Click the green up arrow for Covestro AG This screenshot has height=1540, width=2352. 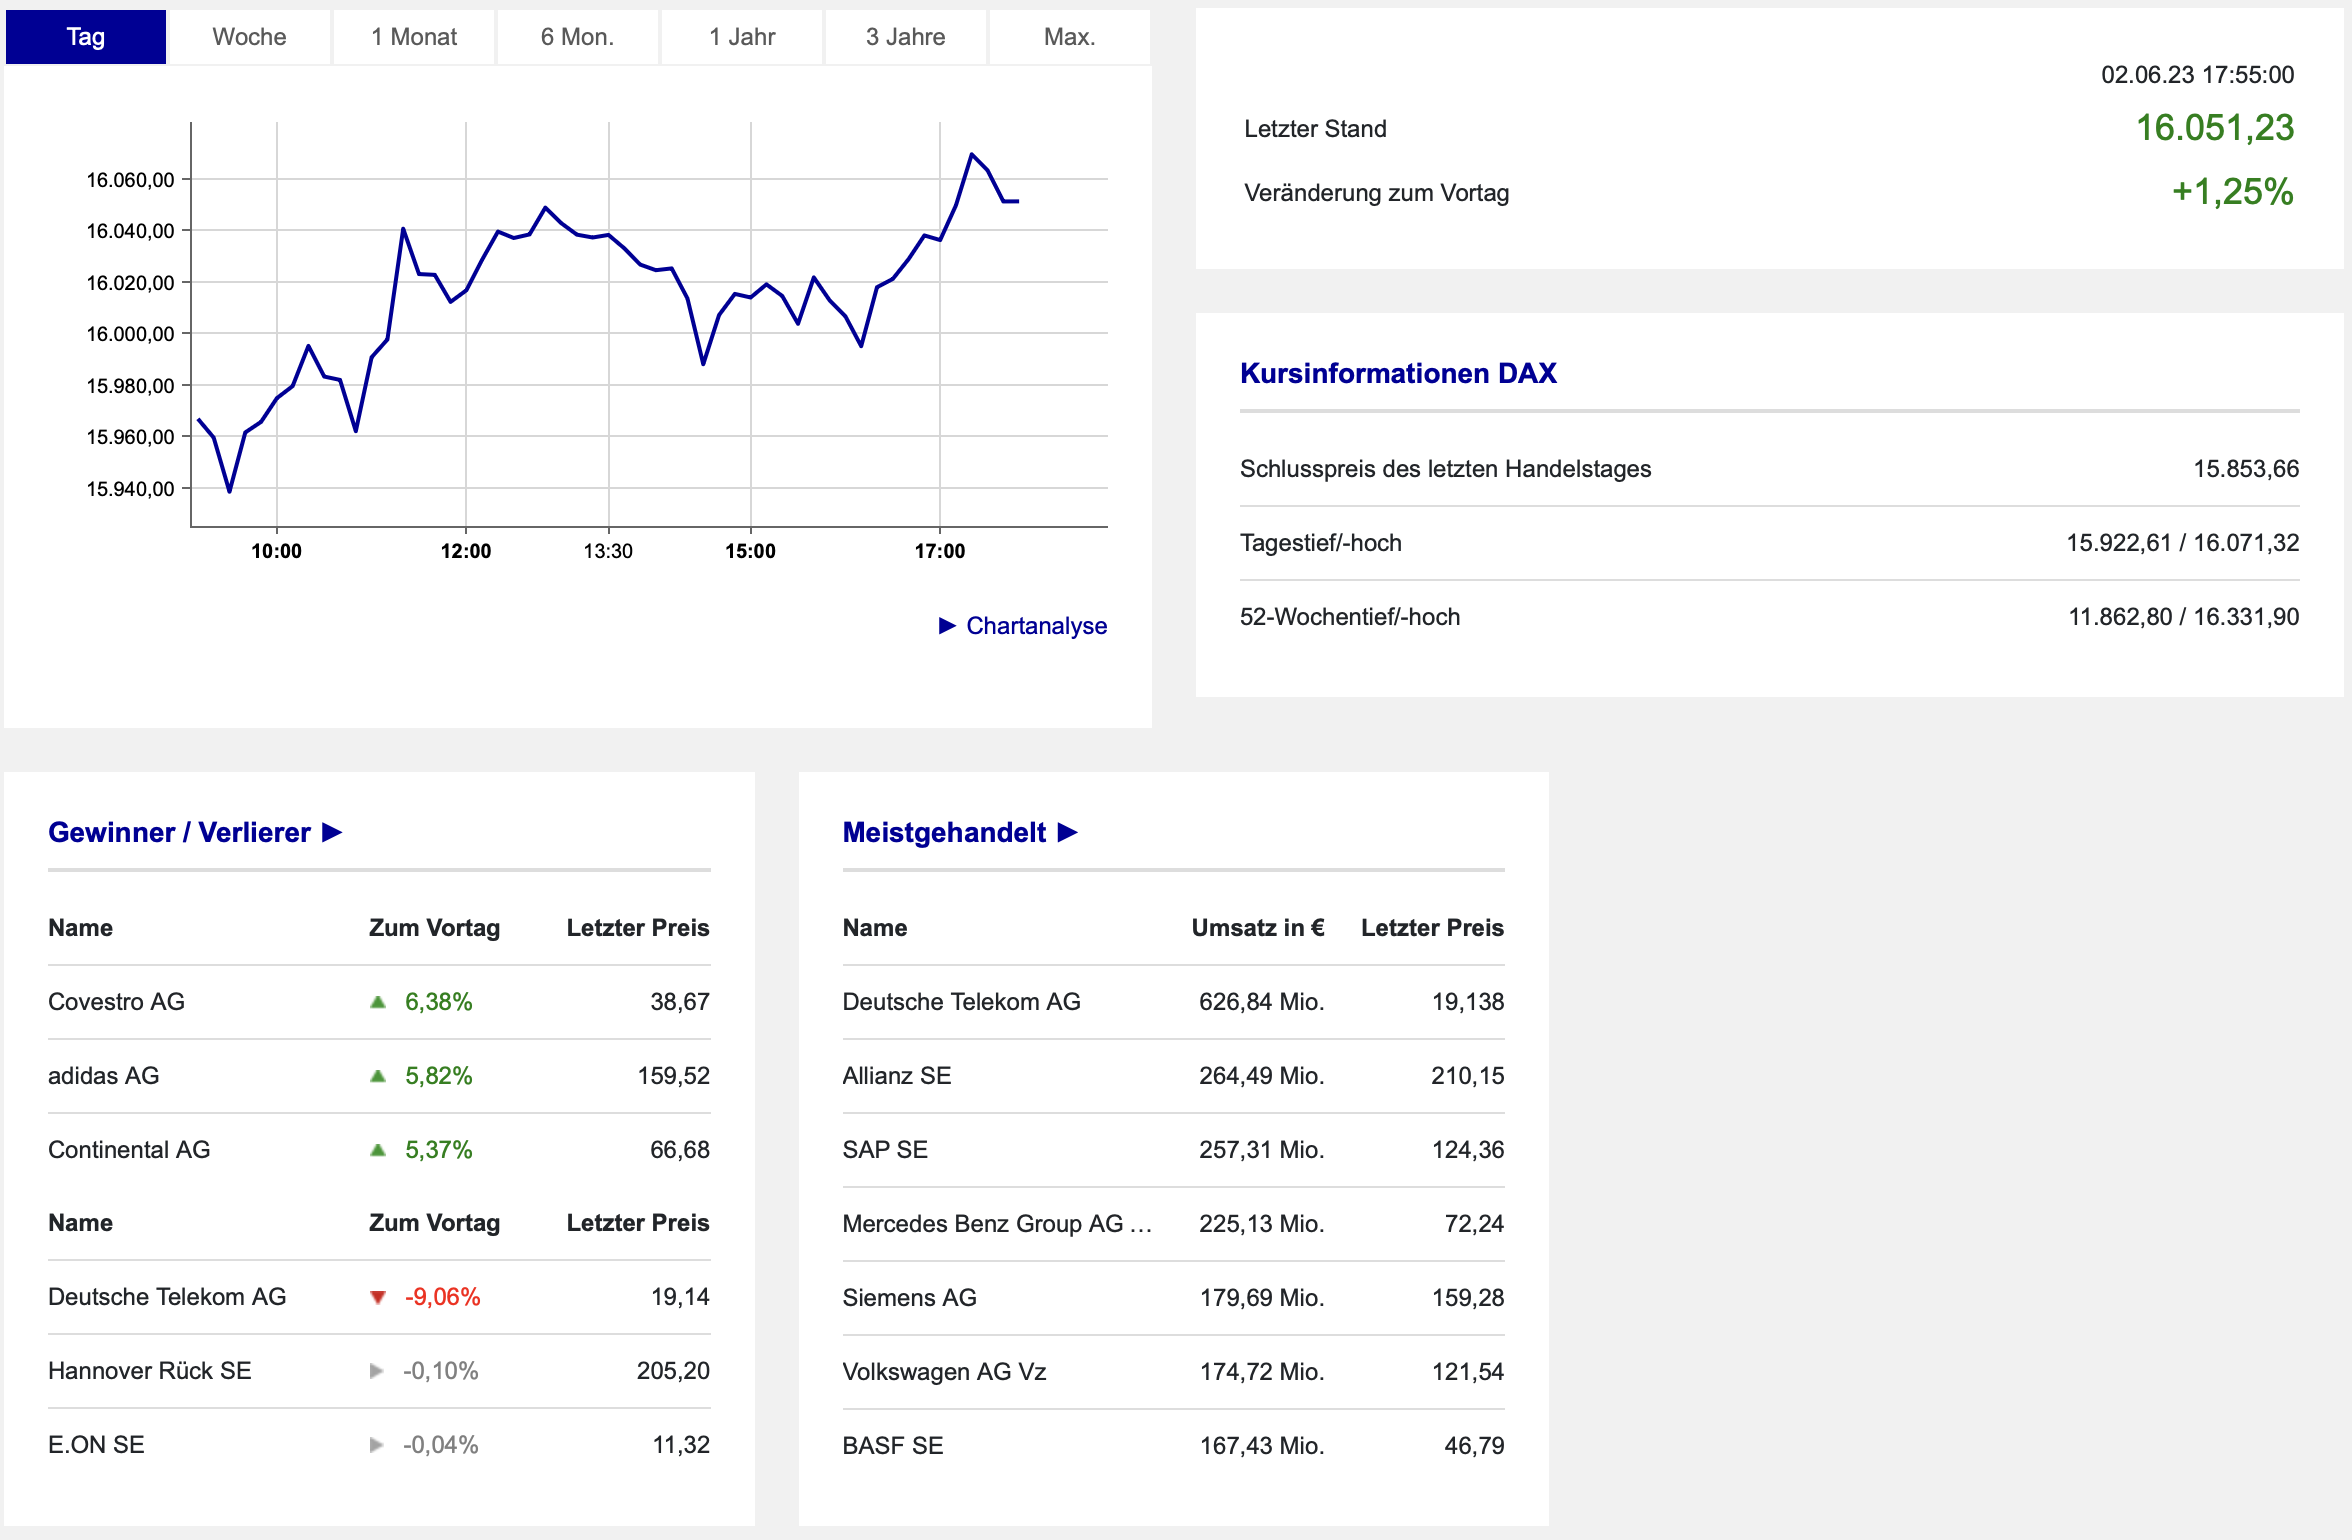(x=378, y=1002)
